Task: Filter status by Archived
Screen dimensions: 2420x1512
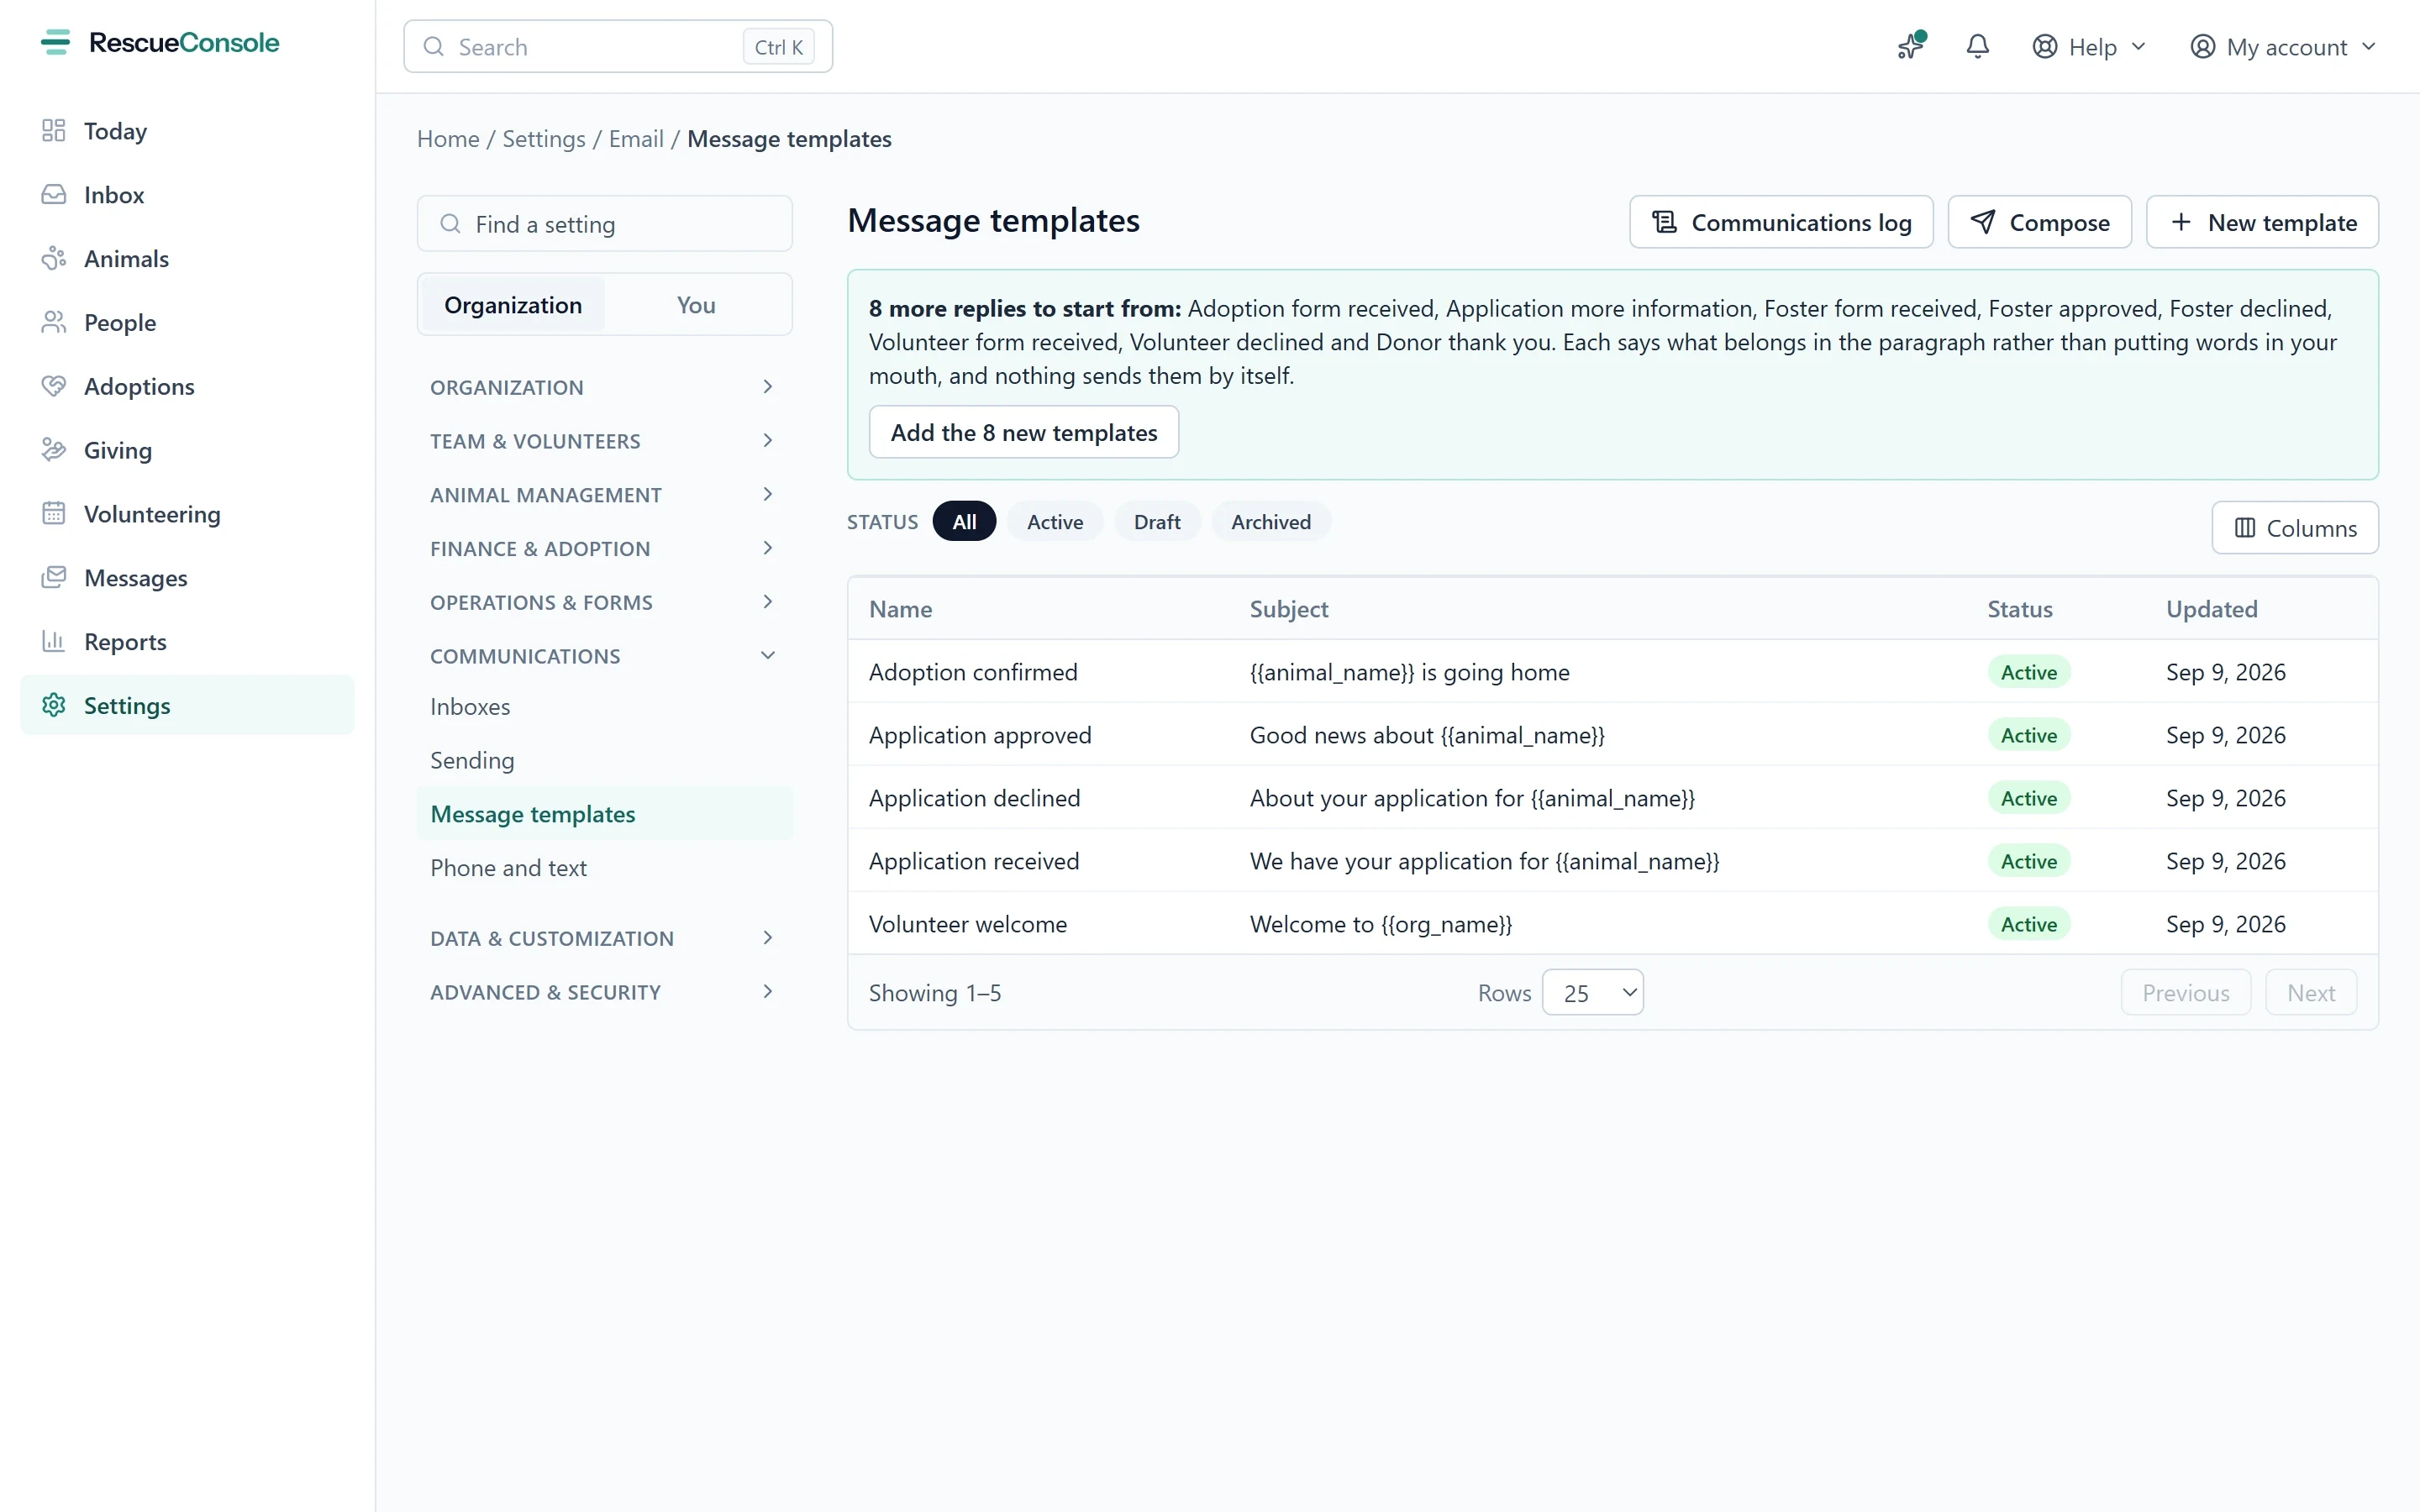Action: coord(1270,522)
